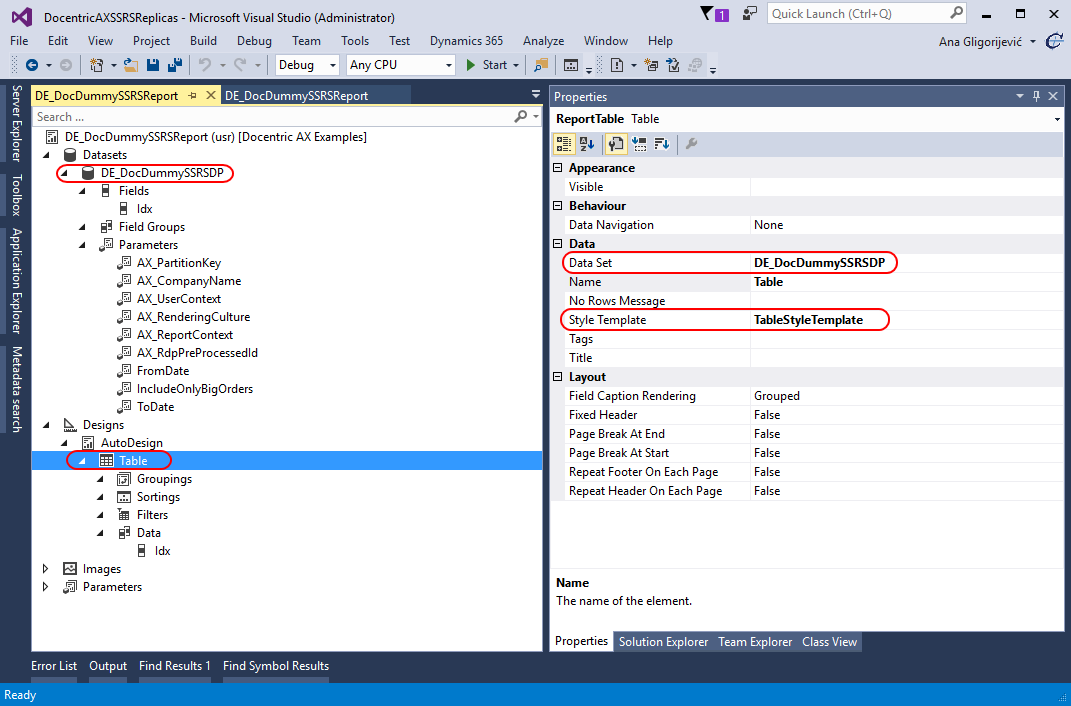The image size is (1071, 706).
Task: Click the search magnifier icon in designer
Action: (520, 117)
